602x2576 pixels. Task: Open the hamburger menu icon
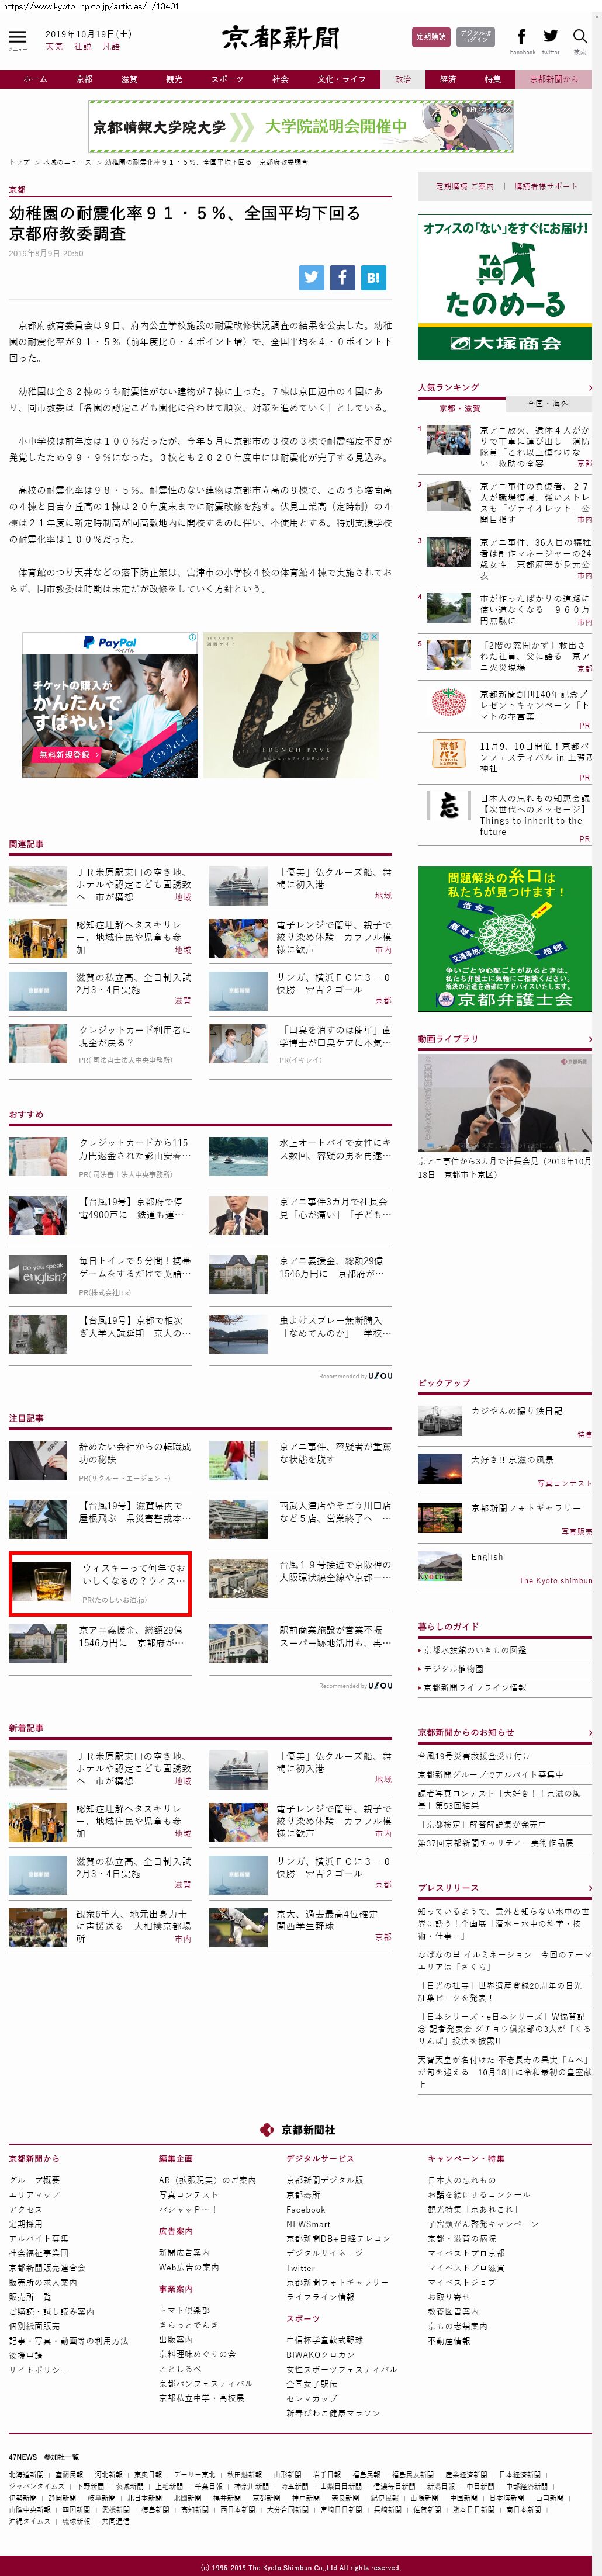(17, 37)
